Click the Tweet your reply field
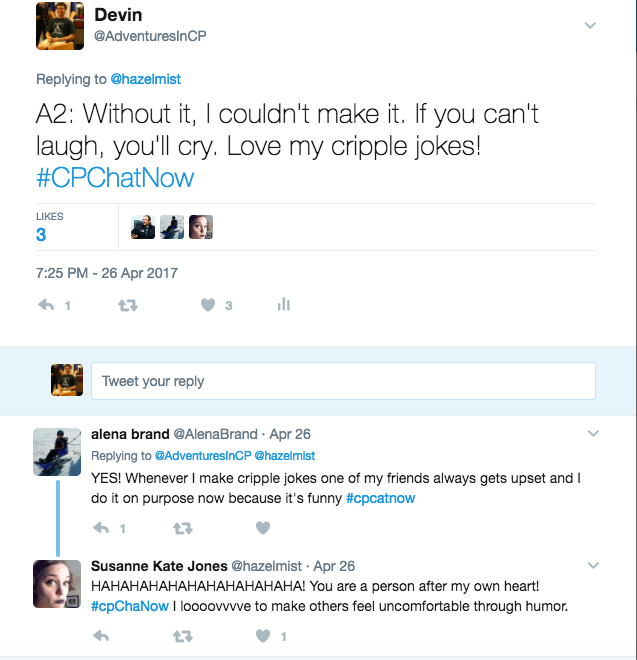 point(343,381)
